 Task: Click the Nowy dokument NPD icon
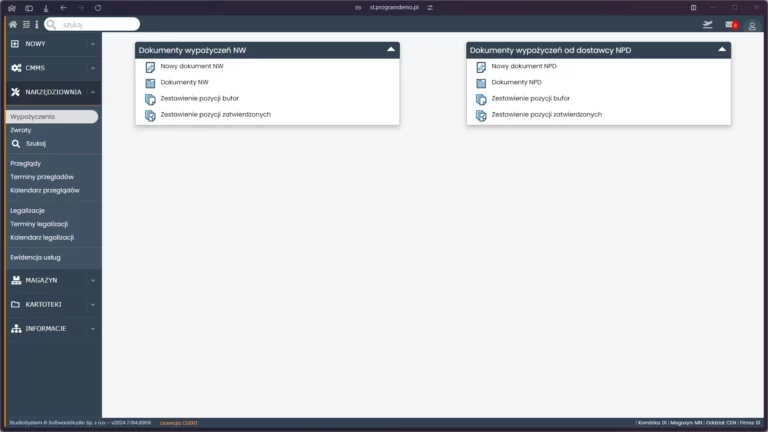[x=481, y=67]
